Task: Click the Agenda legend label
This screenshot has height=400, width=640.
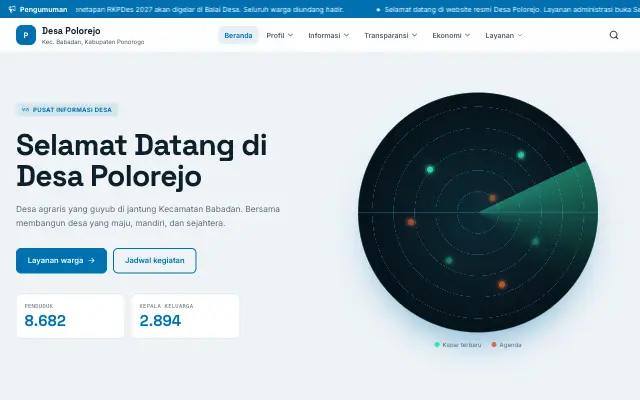Action: point(510,345)
